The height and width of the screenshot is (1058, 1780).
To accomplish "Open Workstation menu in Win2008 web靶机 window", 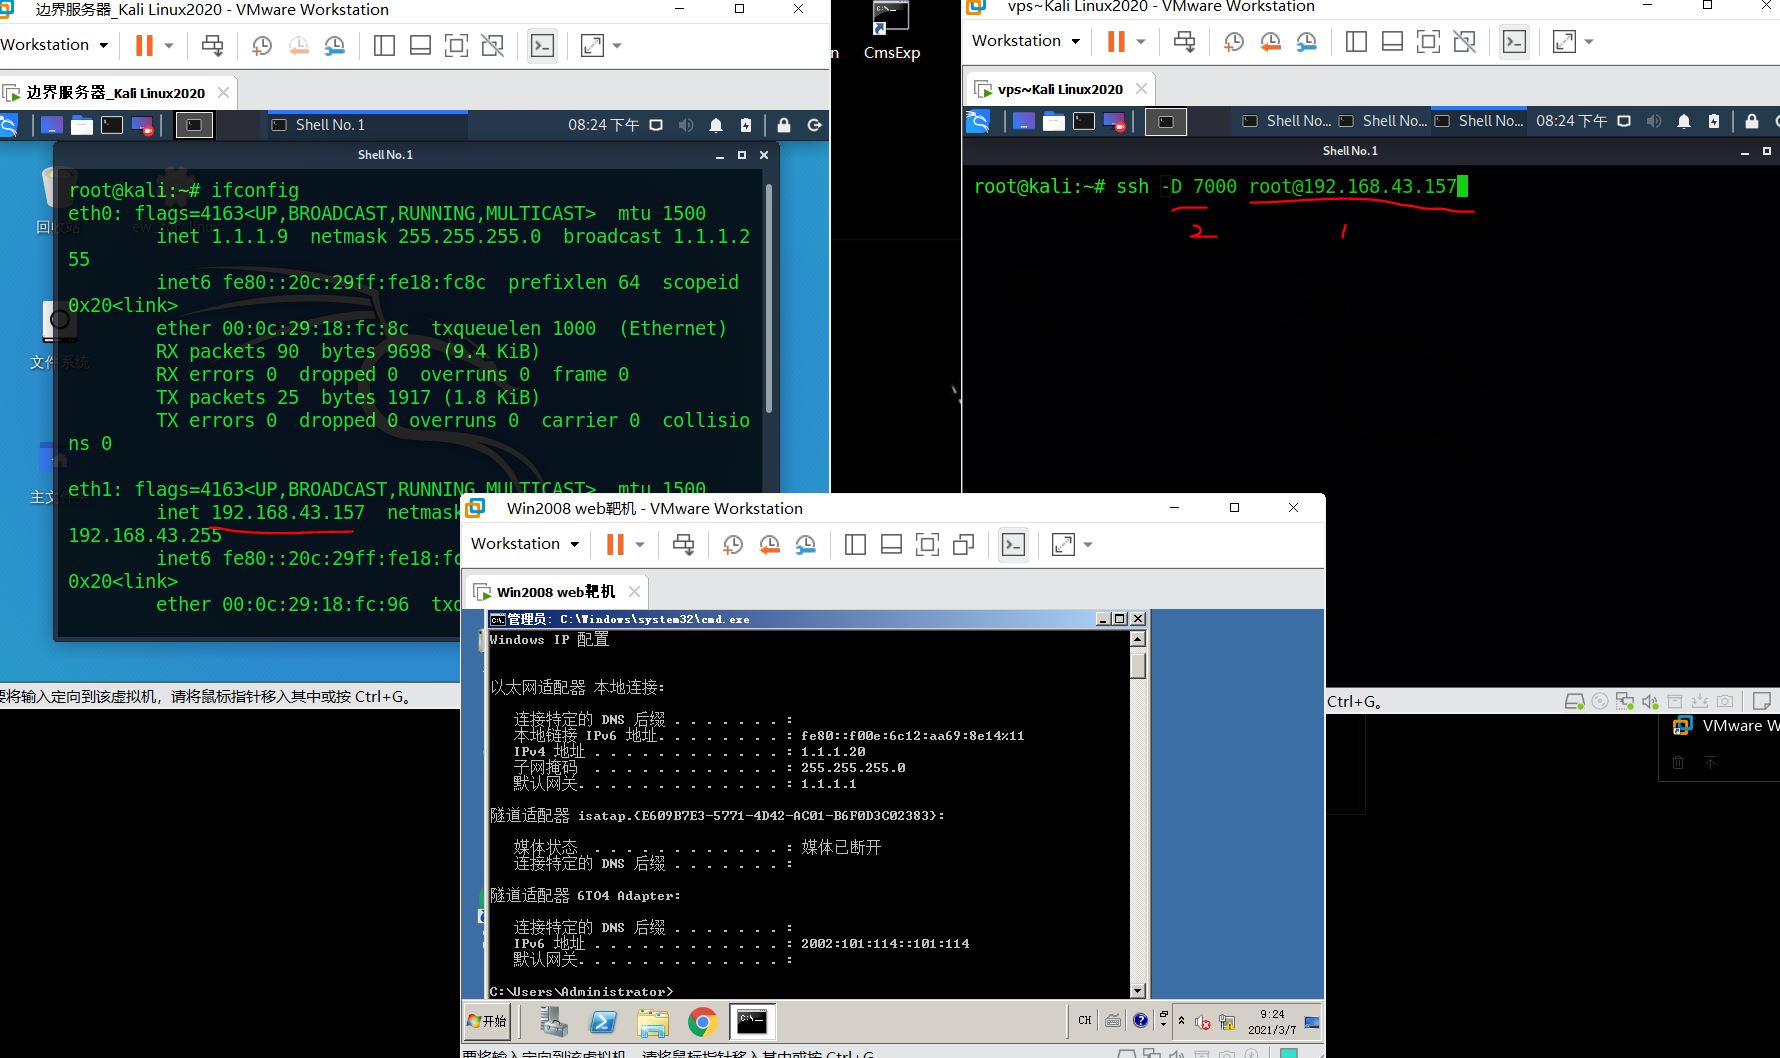I will [x=525, y=544].
